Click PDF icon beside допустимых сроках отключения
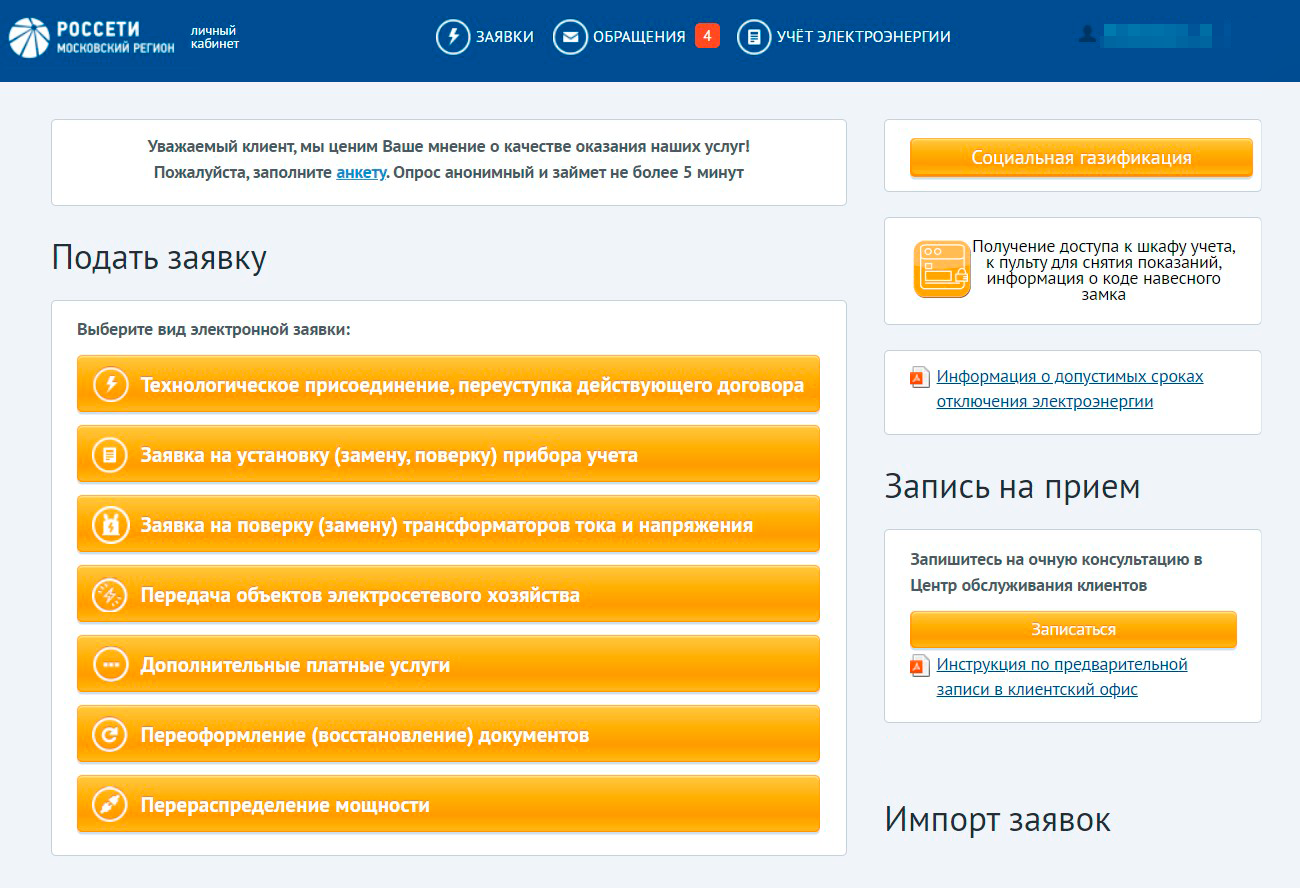The height and width of the screenshot is (888, 1300). coord(920,378)
